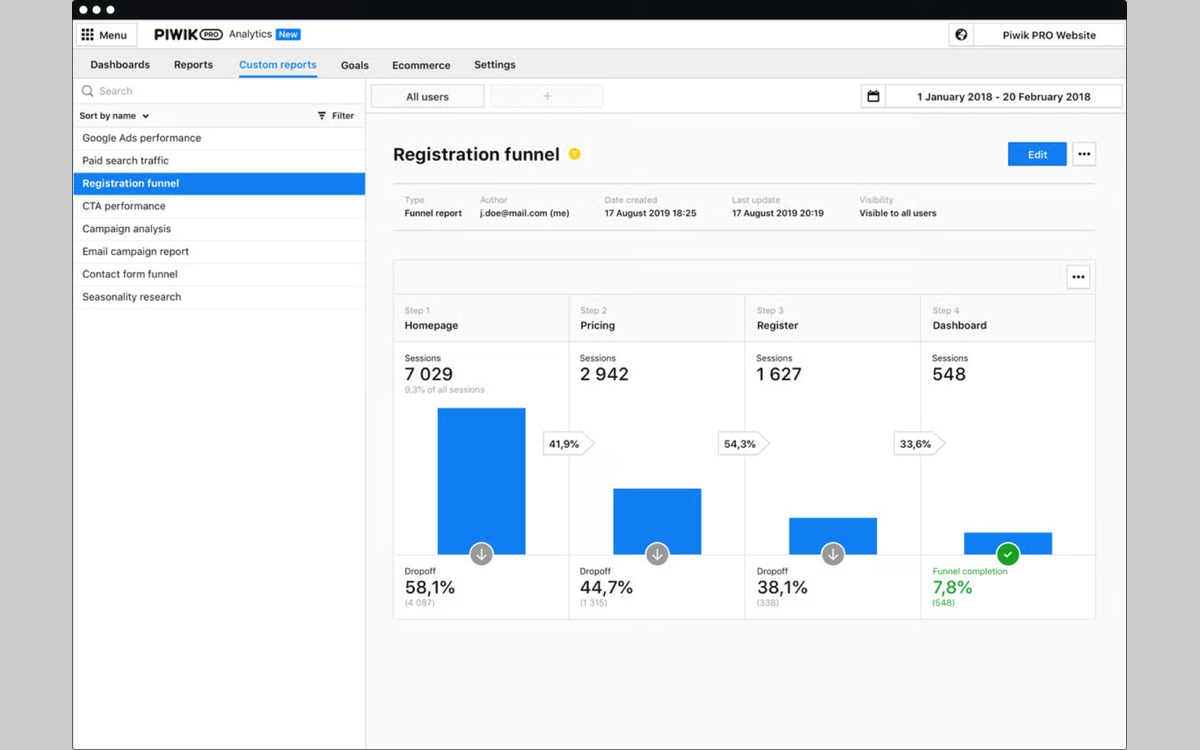
Task: Click the Pricing step dropoff arrow icon
Action: point(657,553)
